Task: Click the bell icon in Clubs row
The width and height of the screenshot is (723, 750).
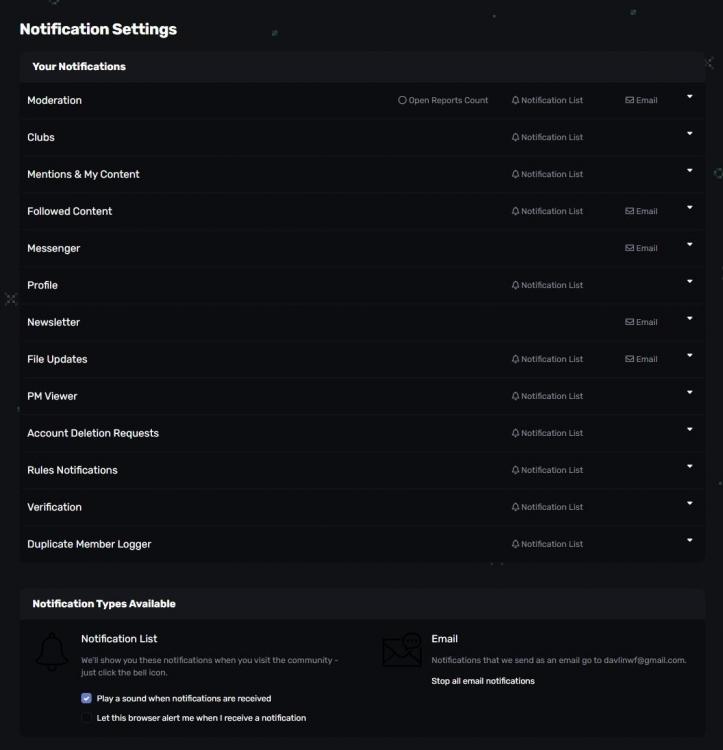Action: click(515, 138)
